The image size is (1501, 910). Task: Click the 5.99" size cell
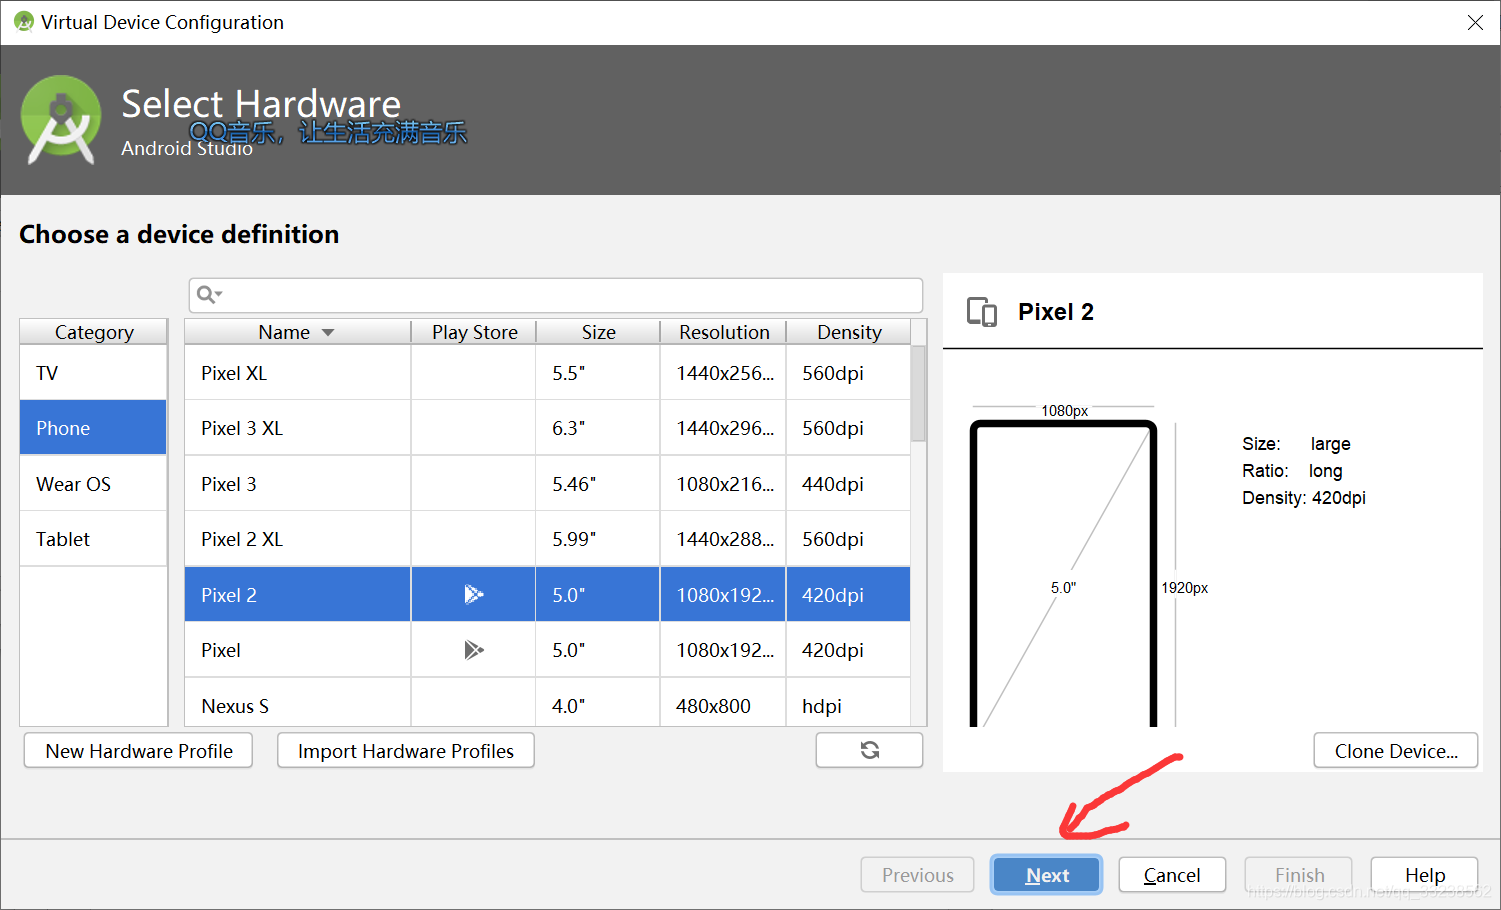pos(598,539)
